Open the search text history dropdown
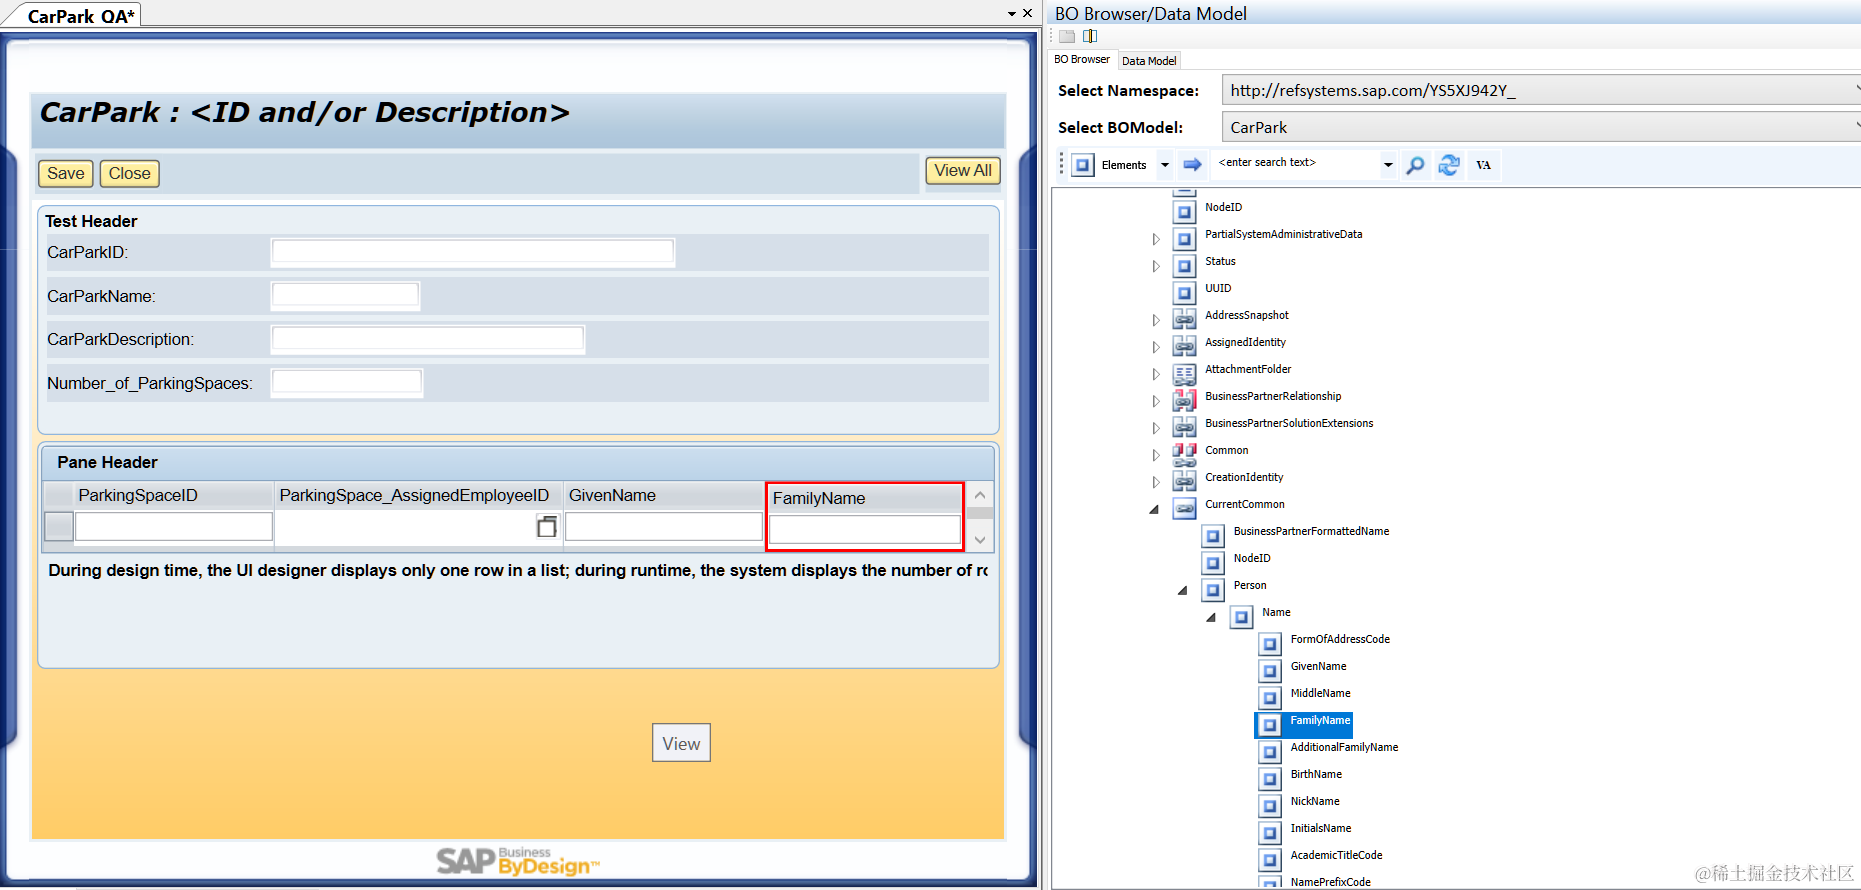The height and width of the screenshot is (890, 1861). pos(1388,165)
